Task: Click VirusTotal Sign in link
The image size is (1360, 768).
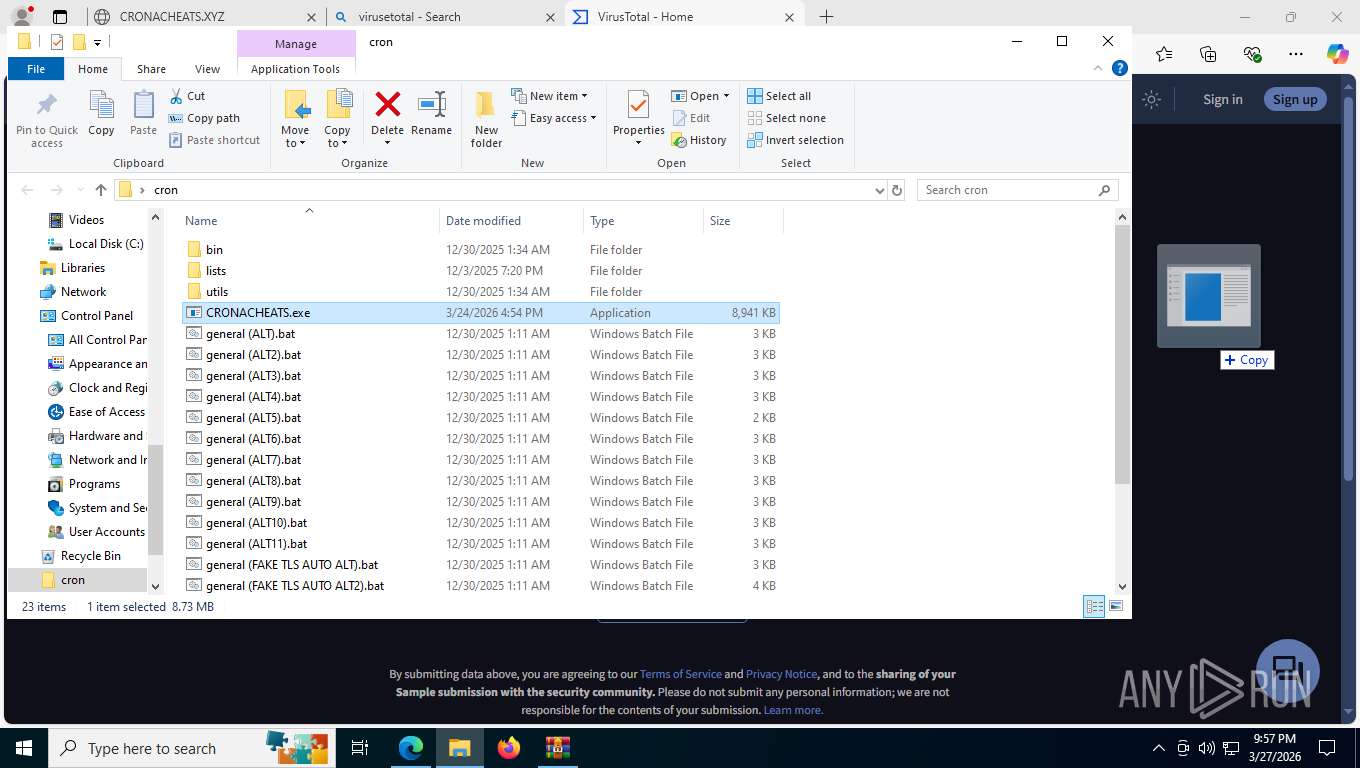Action: pos(1222,99)
